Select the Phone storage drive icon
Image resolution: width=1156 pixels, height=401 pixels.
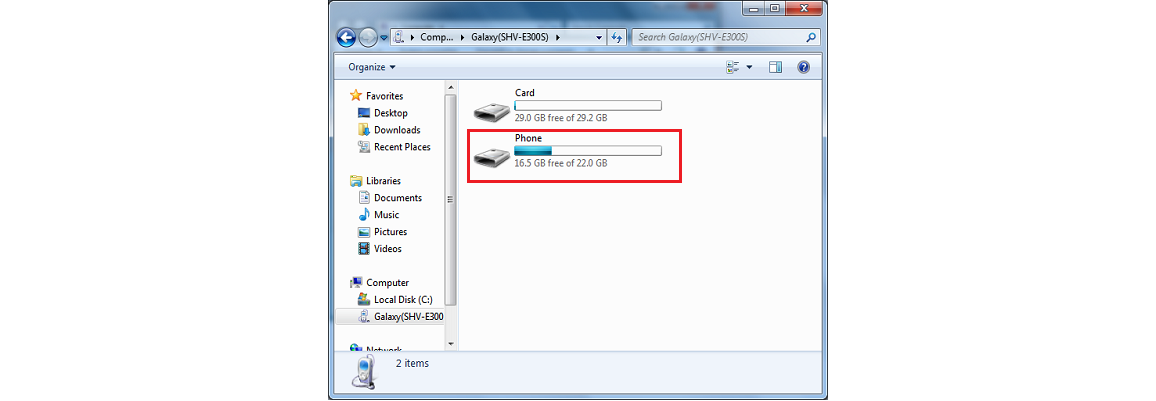click(492, 156)
